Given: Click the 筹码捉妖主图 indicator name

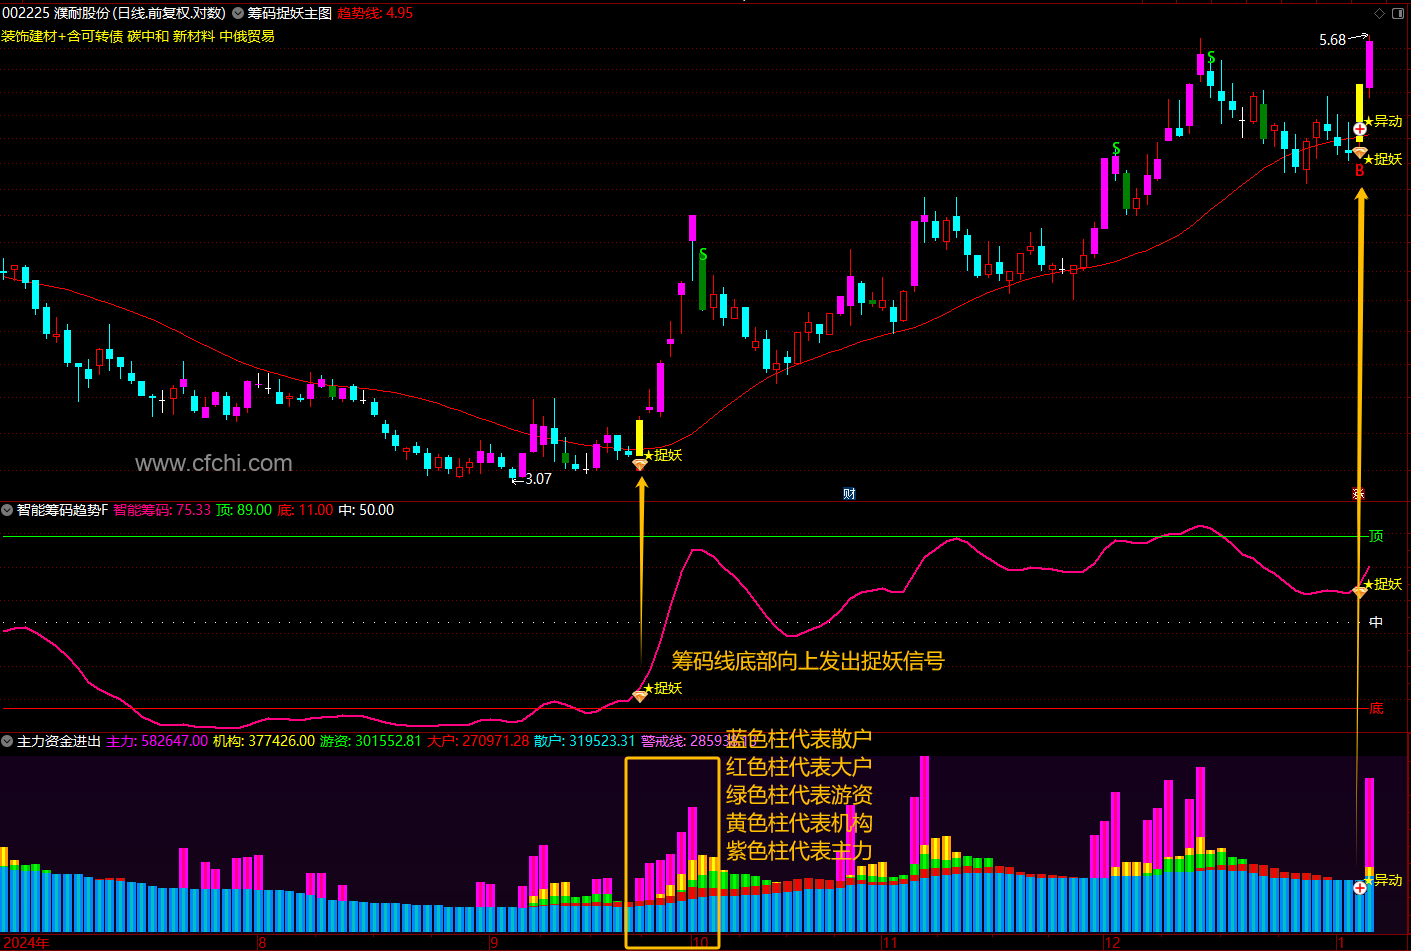Looking at the screenshot, I should (x=290, y=13).
